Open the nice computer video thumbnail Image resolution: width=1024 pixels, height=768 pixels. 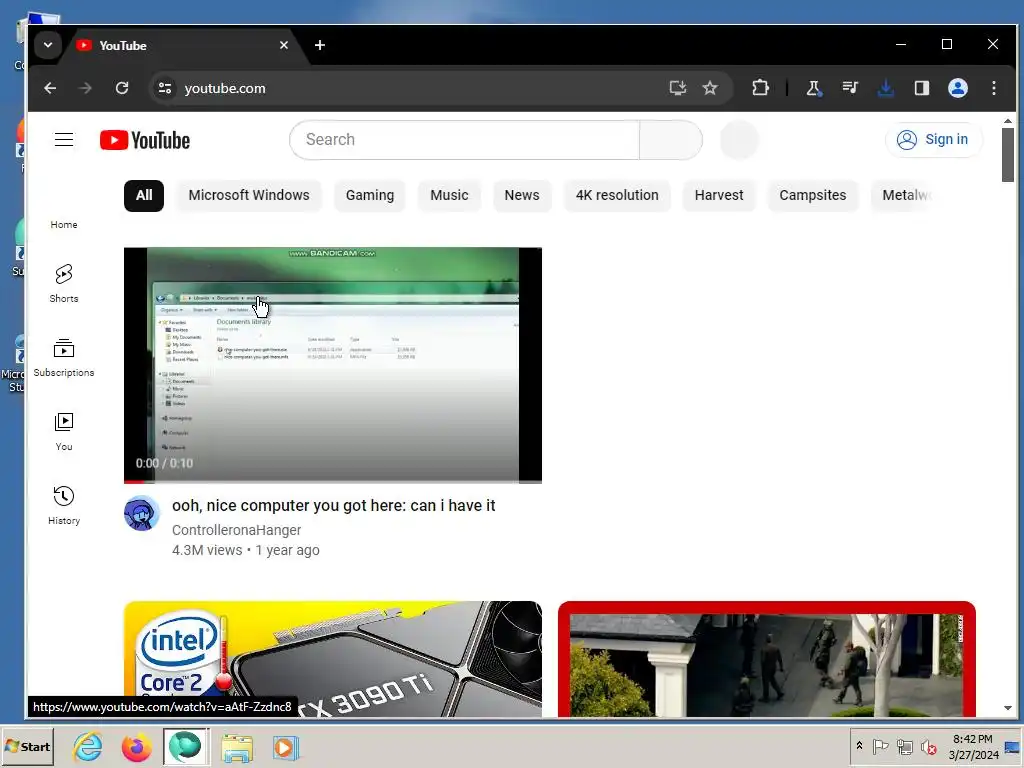coord(333,364)
